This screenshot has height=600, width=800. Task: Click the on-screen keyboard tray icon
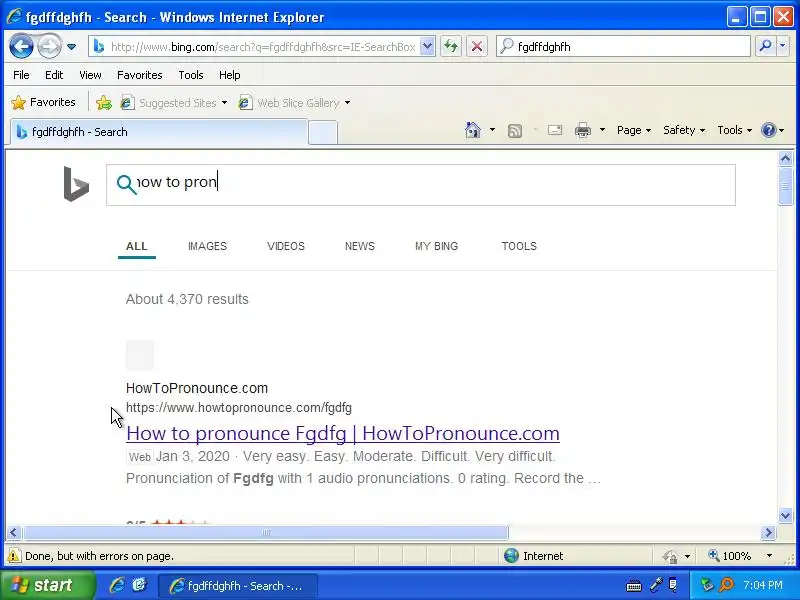click(634, 585)
